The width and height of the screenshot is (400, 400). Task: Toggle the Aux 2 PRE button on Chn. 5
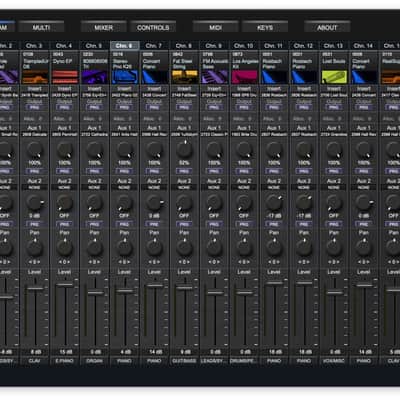pyautogui.click(x=94, y=224)
